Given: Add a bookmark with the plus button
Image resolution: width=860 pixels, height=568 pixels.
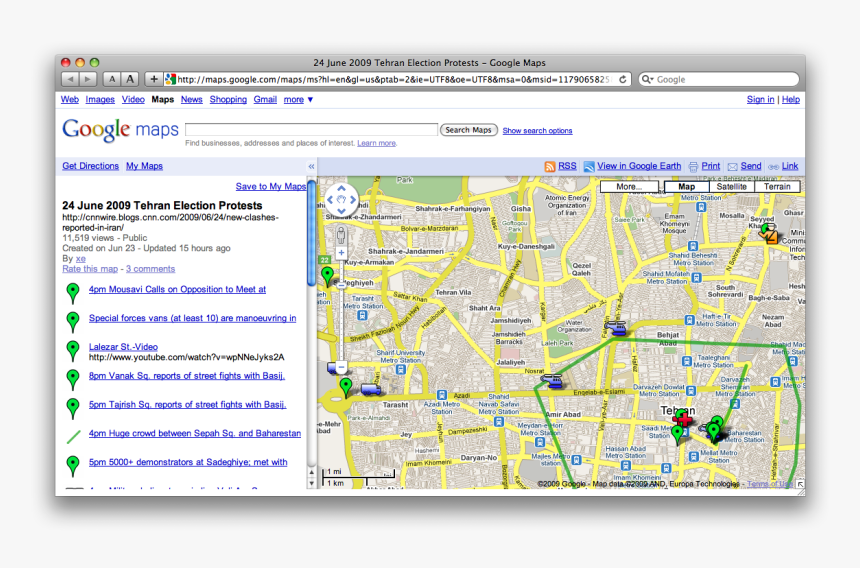Looking at the screenshot, I should 154,79.
